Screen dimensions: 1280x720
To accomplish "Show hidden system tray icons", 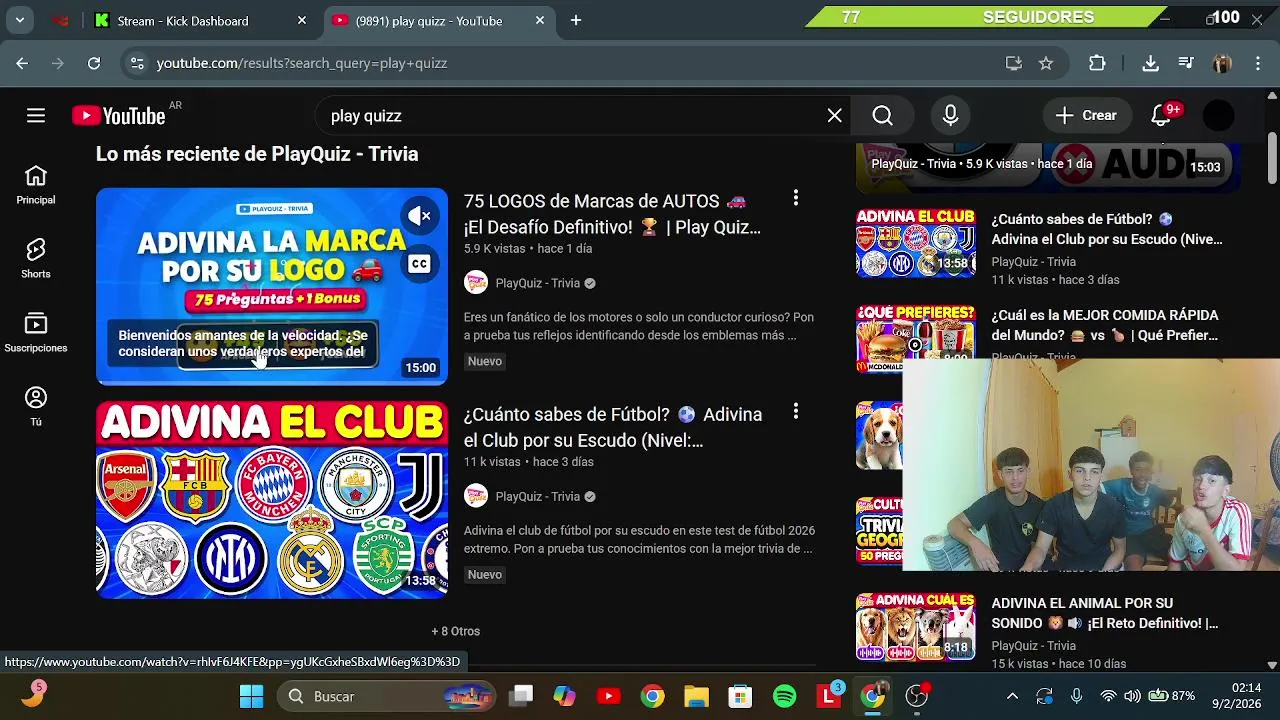I will point(1012,696).
